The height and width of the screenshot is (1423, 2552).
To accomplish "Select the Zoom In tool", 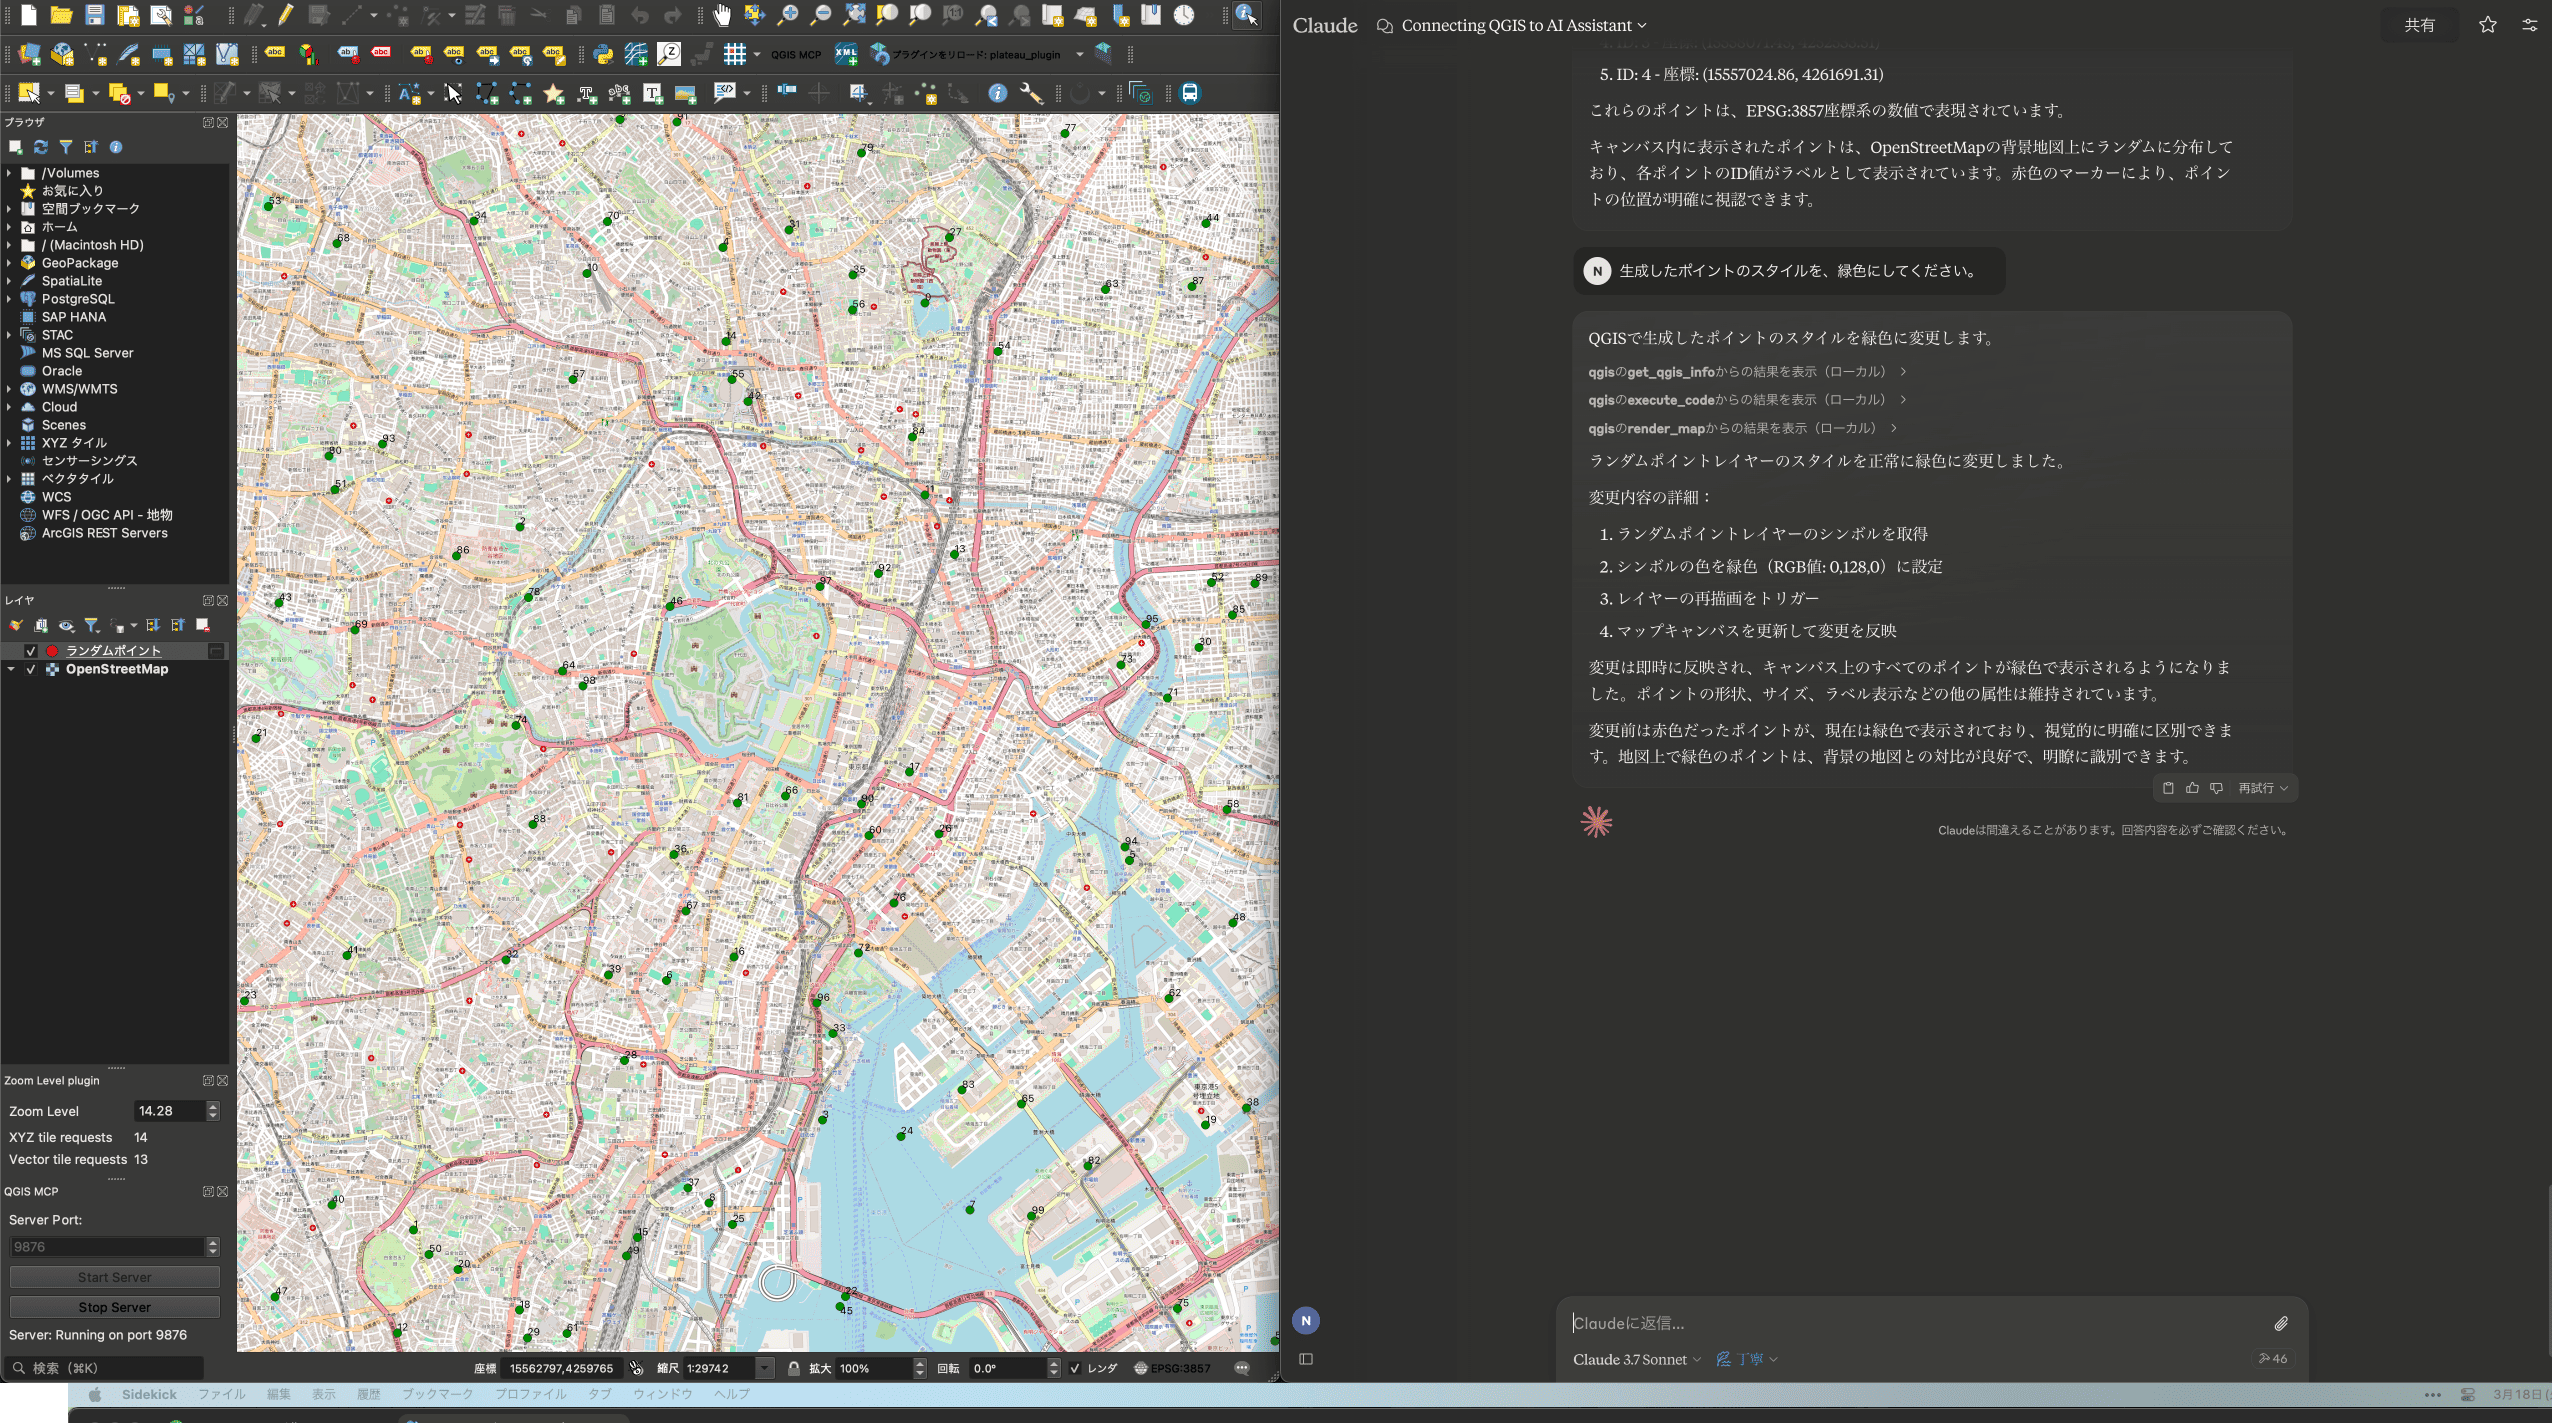I will pyautogui.click(x=789, y=16).
